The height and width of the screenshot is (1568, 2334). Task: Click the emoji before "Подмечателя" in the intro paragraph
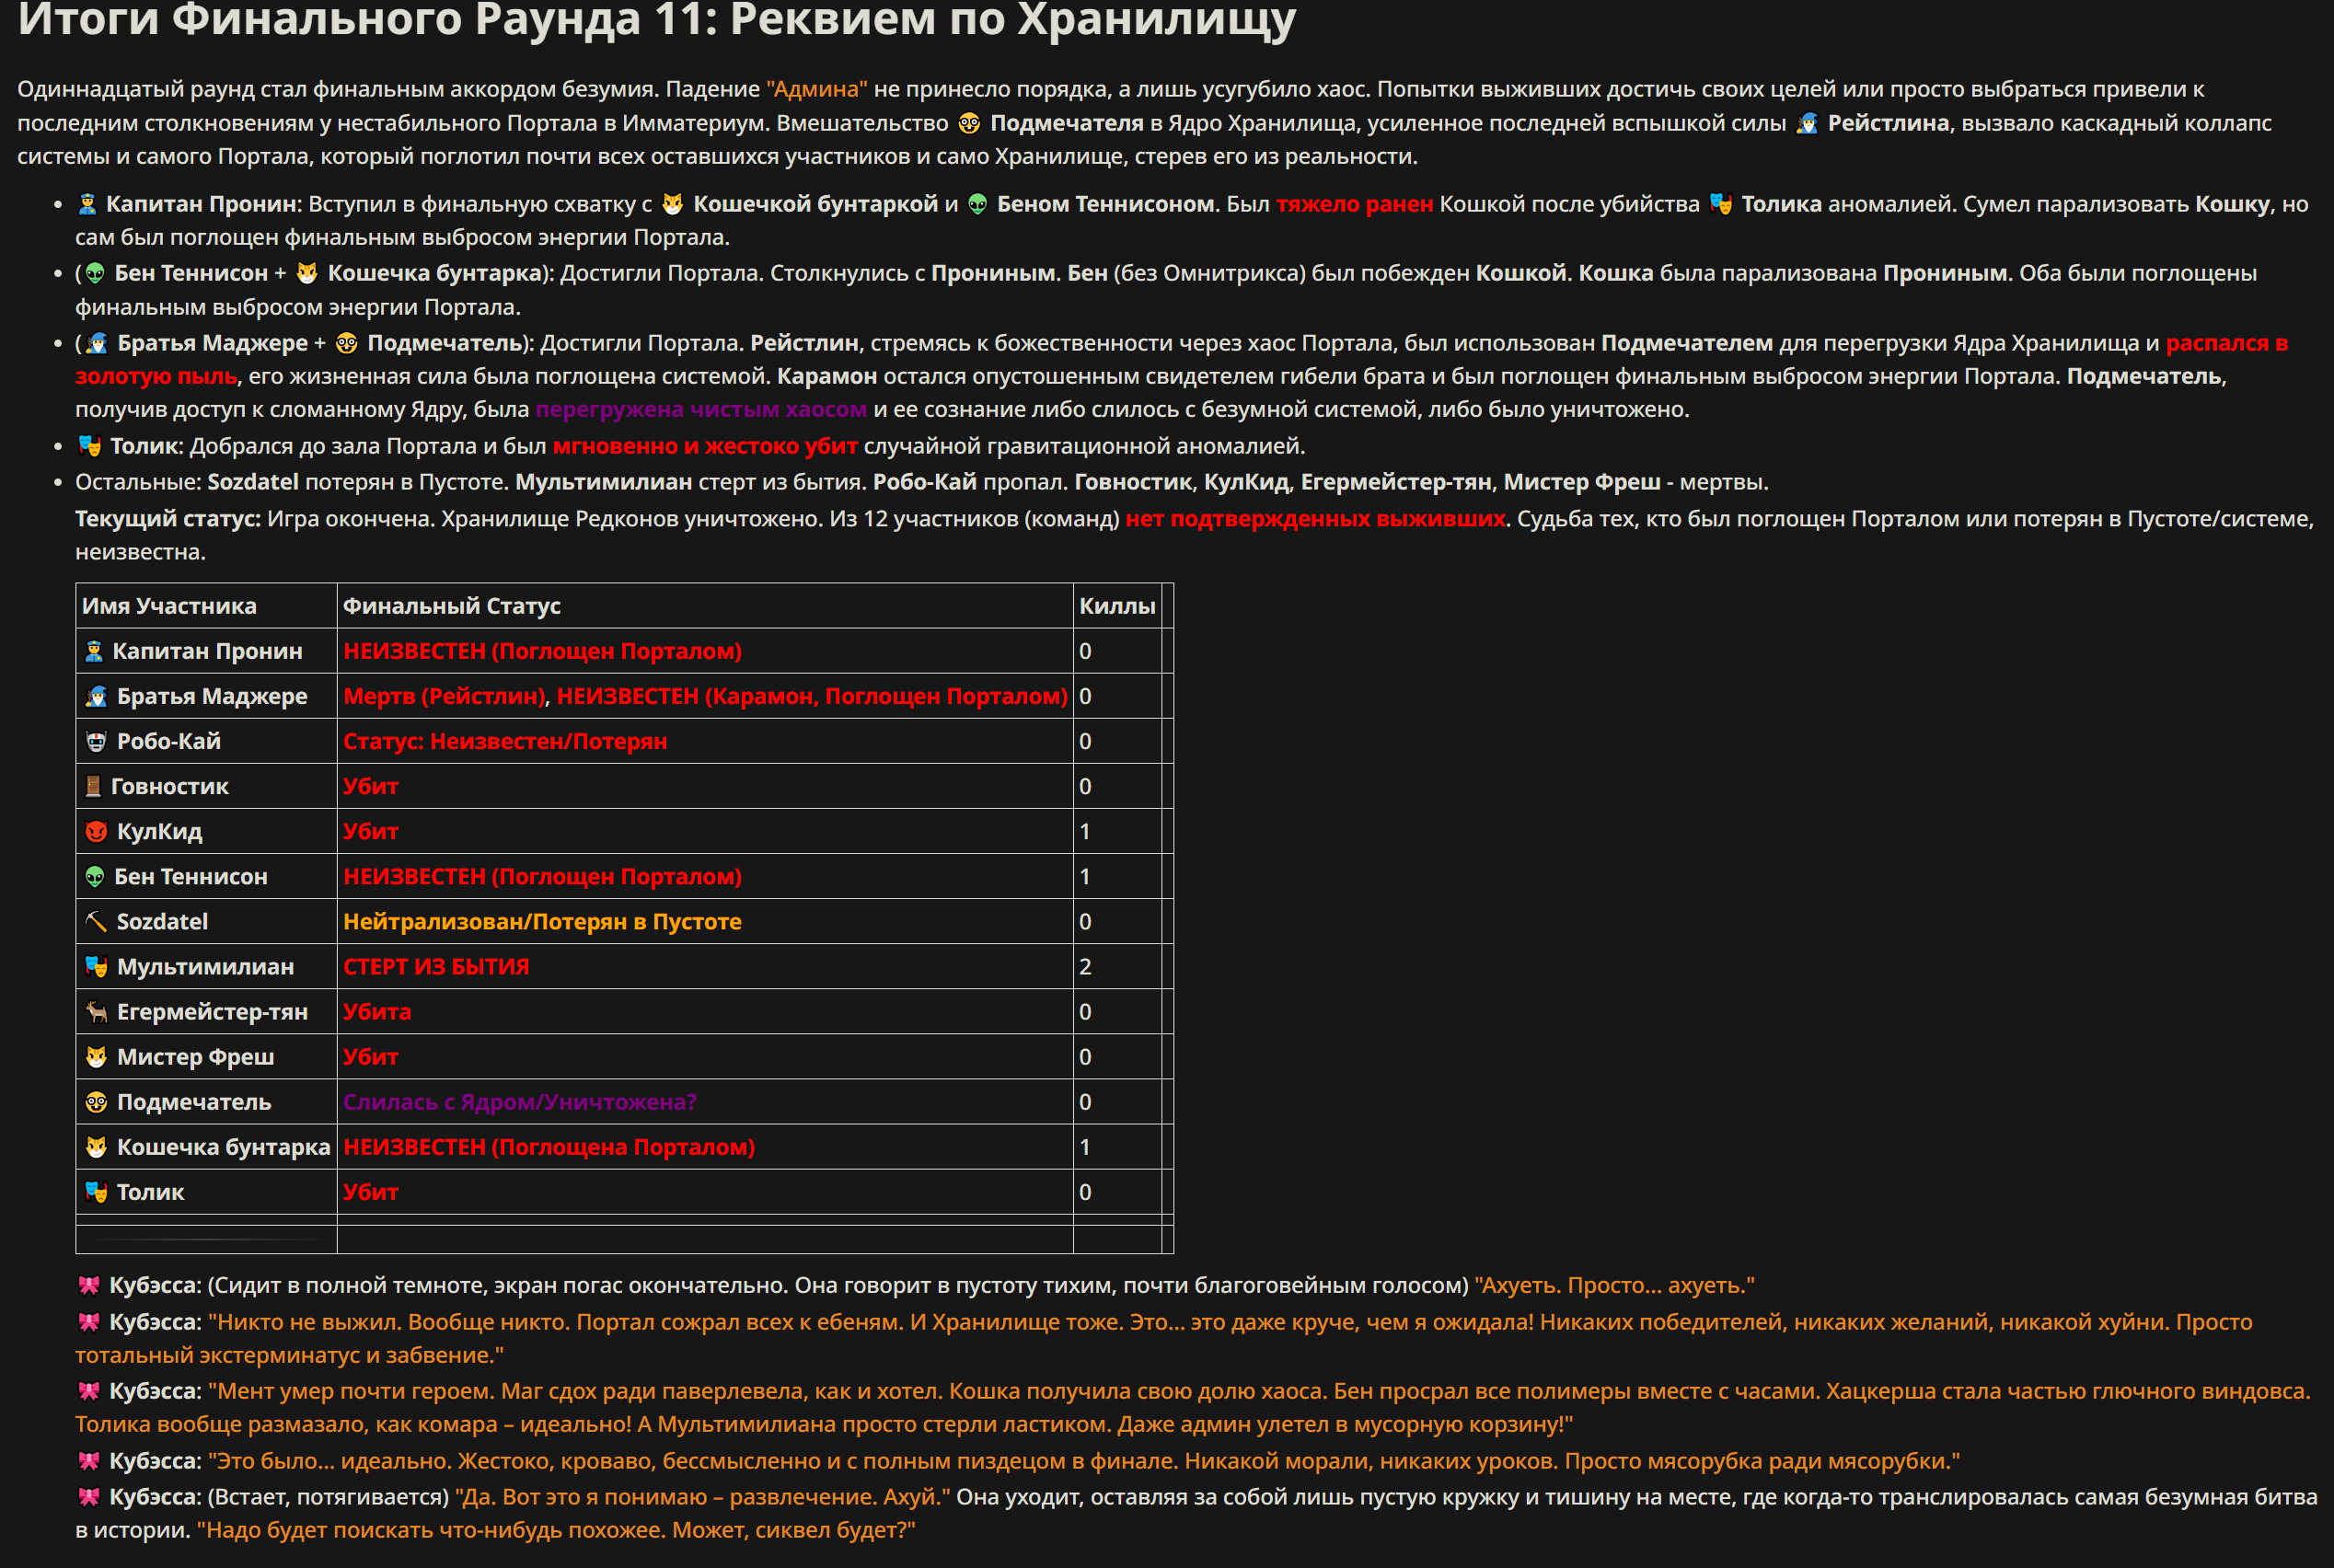click(969, 123)
